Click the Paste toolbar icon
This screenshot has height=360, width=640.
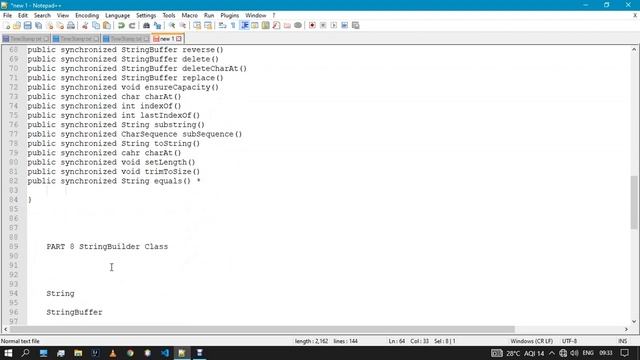(x=107, y=25)
